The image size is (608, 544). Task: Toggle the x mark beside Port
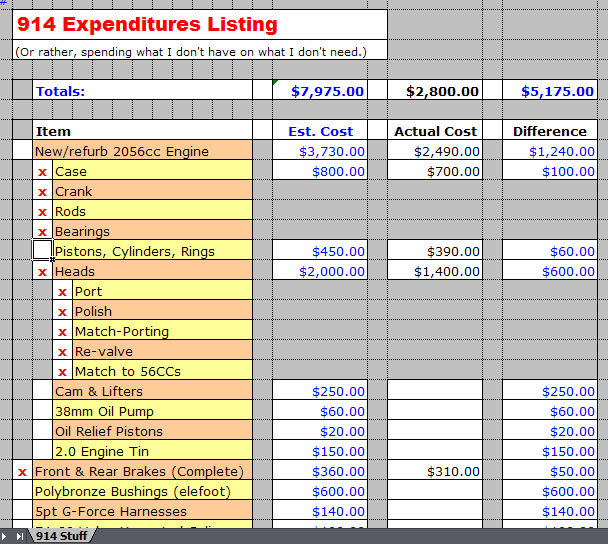point(62,292)
